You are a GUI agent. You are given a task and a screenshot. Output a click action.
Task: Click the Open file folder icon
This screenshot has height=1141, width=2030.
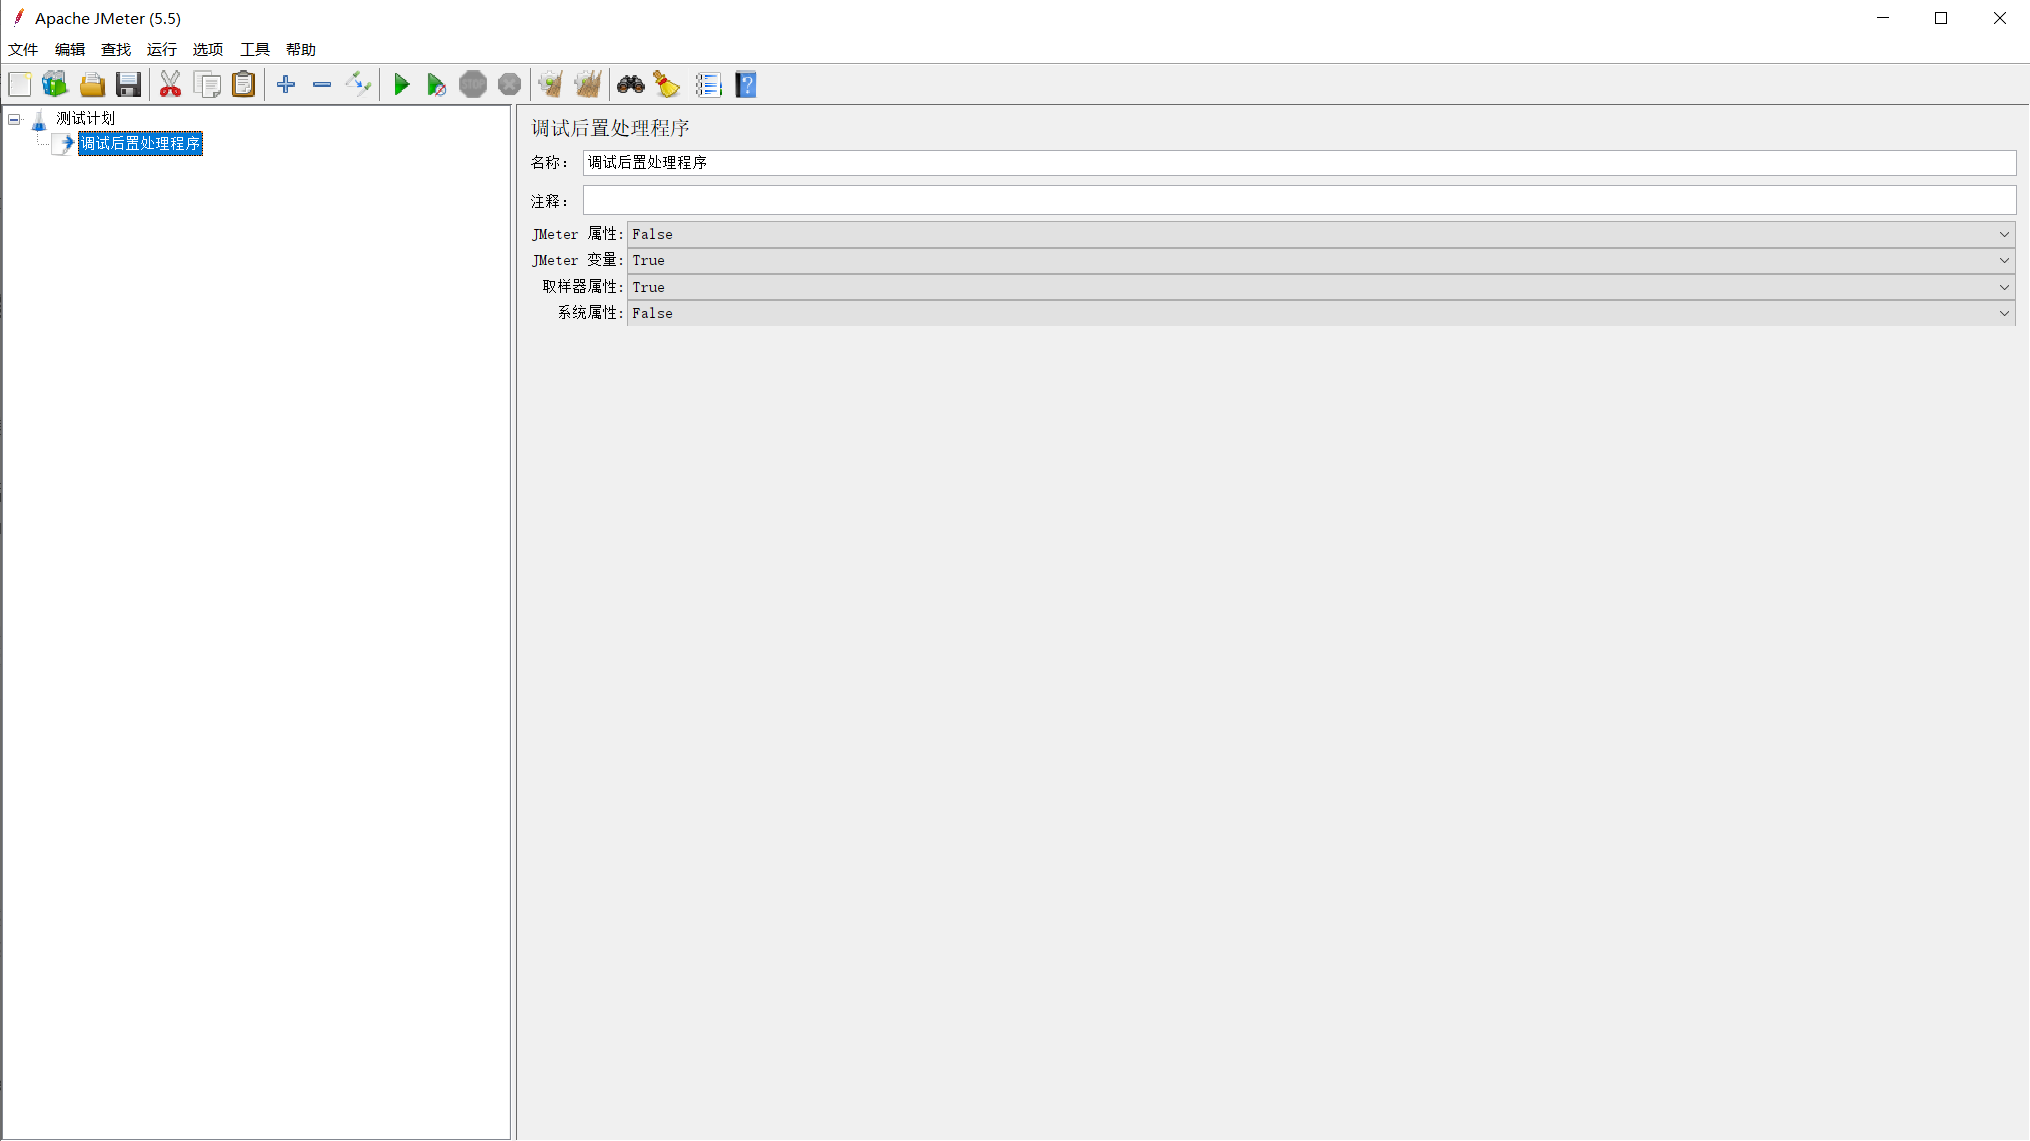tap(92, 85)
